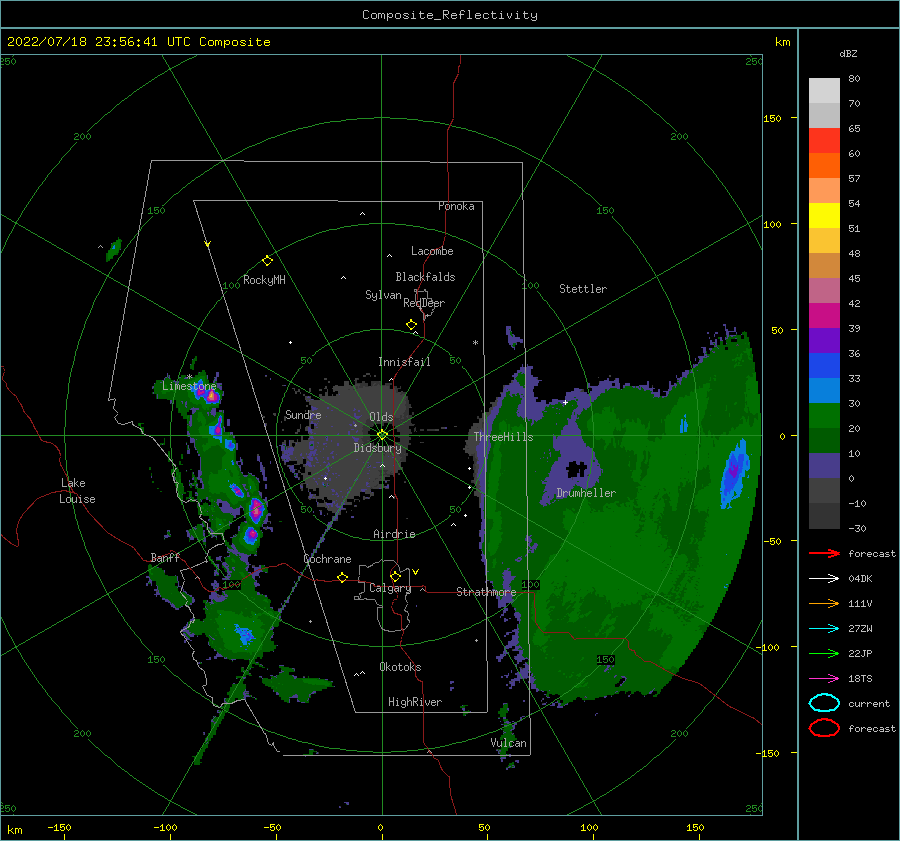Screen dimensions: 900x841
Task: Click the asterisk marker east of Innisfail
Action: click(x=475, y=343)
